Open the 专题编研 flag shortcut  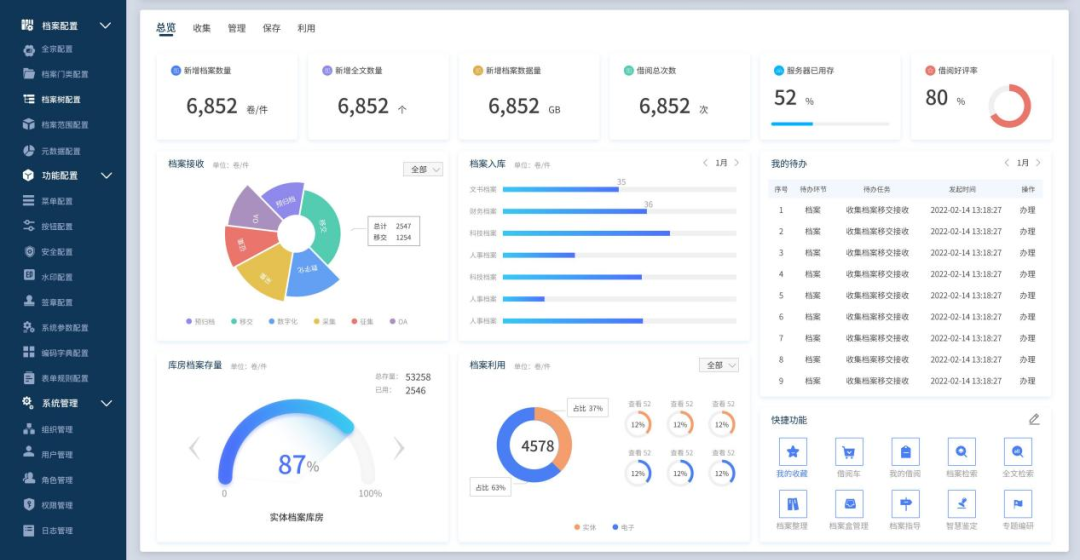click(1017, 504)
